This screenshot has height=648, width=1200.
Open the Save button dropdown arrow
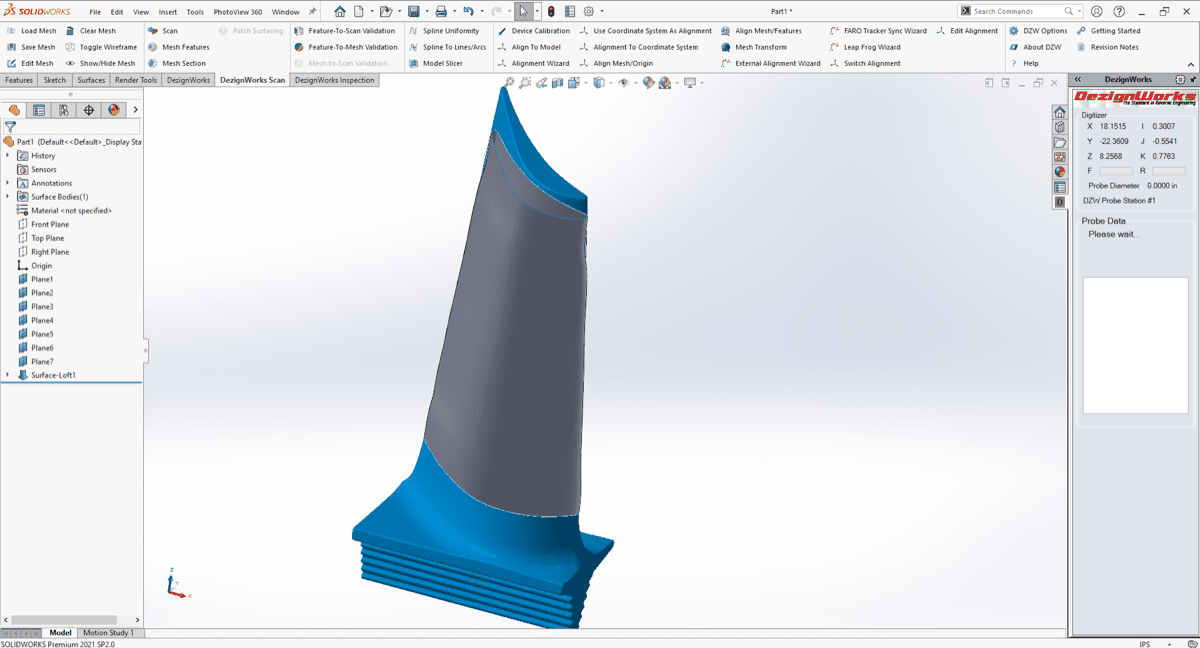426,12
